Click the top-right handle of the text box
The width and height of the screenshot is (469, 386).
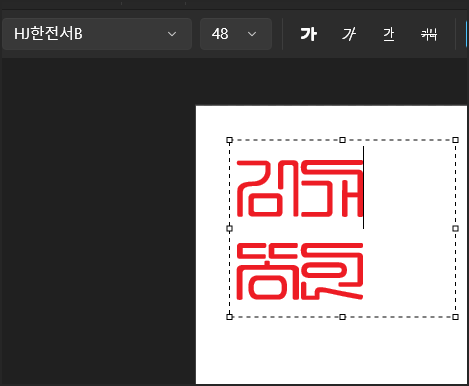pyautogui.click(x=455, y=140)
